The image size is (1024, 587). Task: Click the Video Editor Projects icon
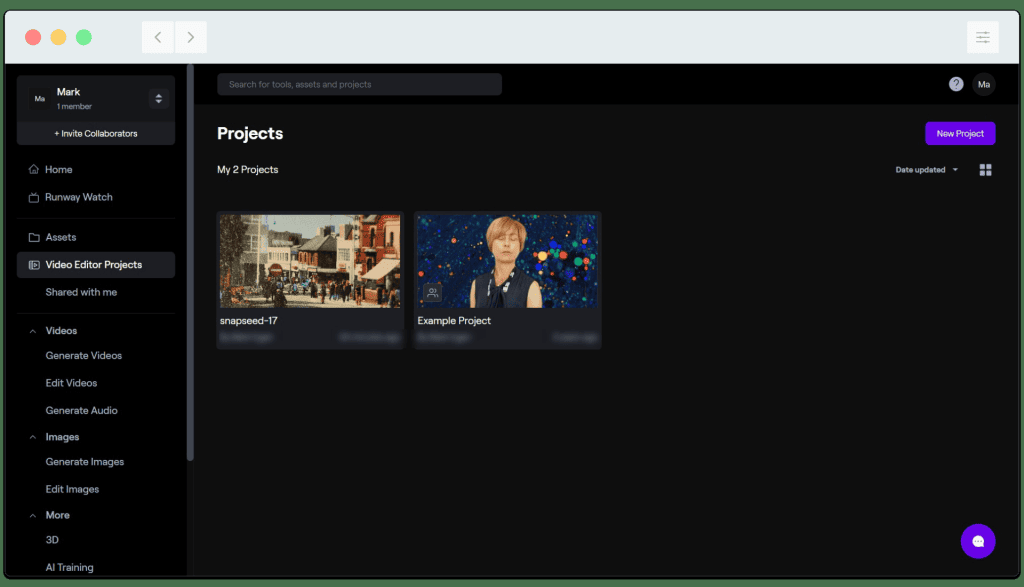pos(34,265)
